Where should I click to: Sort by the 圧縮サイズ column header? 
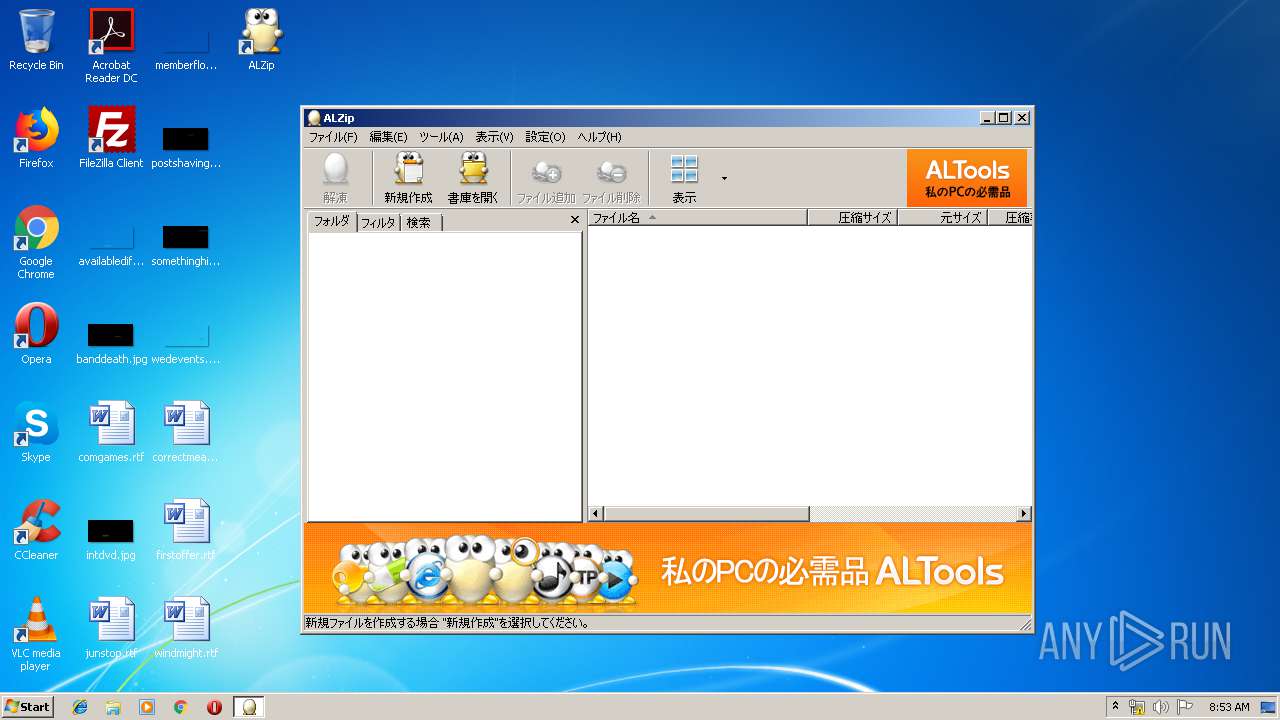point(852,217)
